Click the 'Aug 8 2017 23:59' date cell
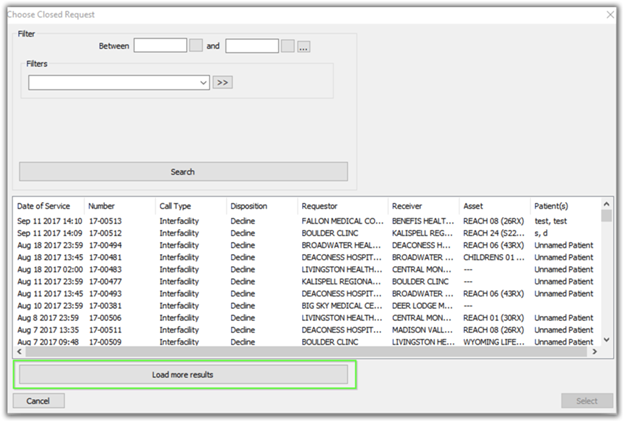 pos(48,318)
